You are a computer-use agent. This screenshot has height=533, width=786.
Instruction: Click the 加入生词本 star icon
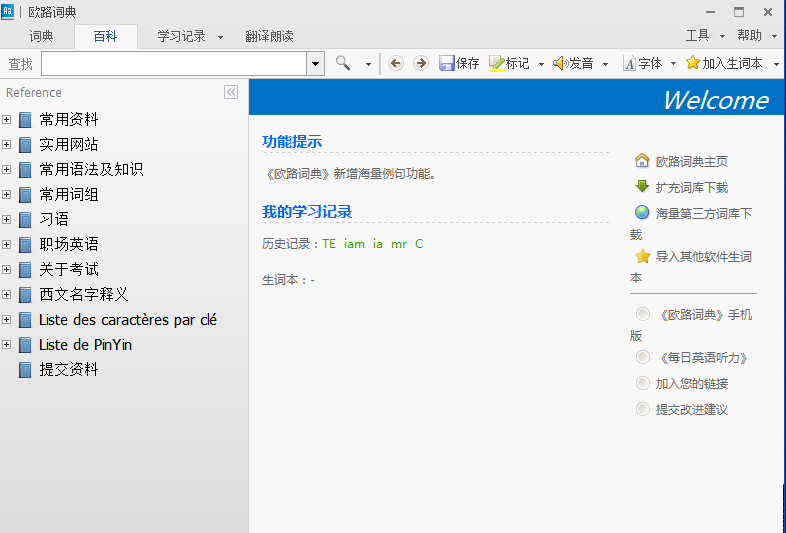pyautogui.click(x=693, y=63)
